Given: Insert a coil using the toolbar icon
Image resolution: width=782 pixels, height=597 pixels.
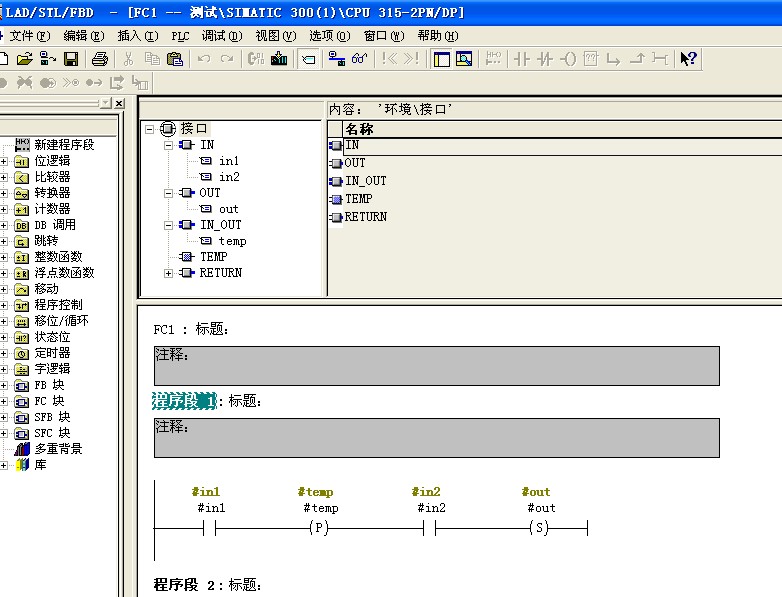Looking at the screenshot, I should [x=567, y=59].
